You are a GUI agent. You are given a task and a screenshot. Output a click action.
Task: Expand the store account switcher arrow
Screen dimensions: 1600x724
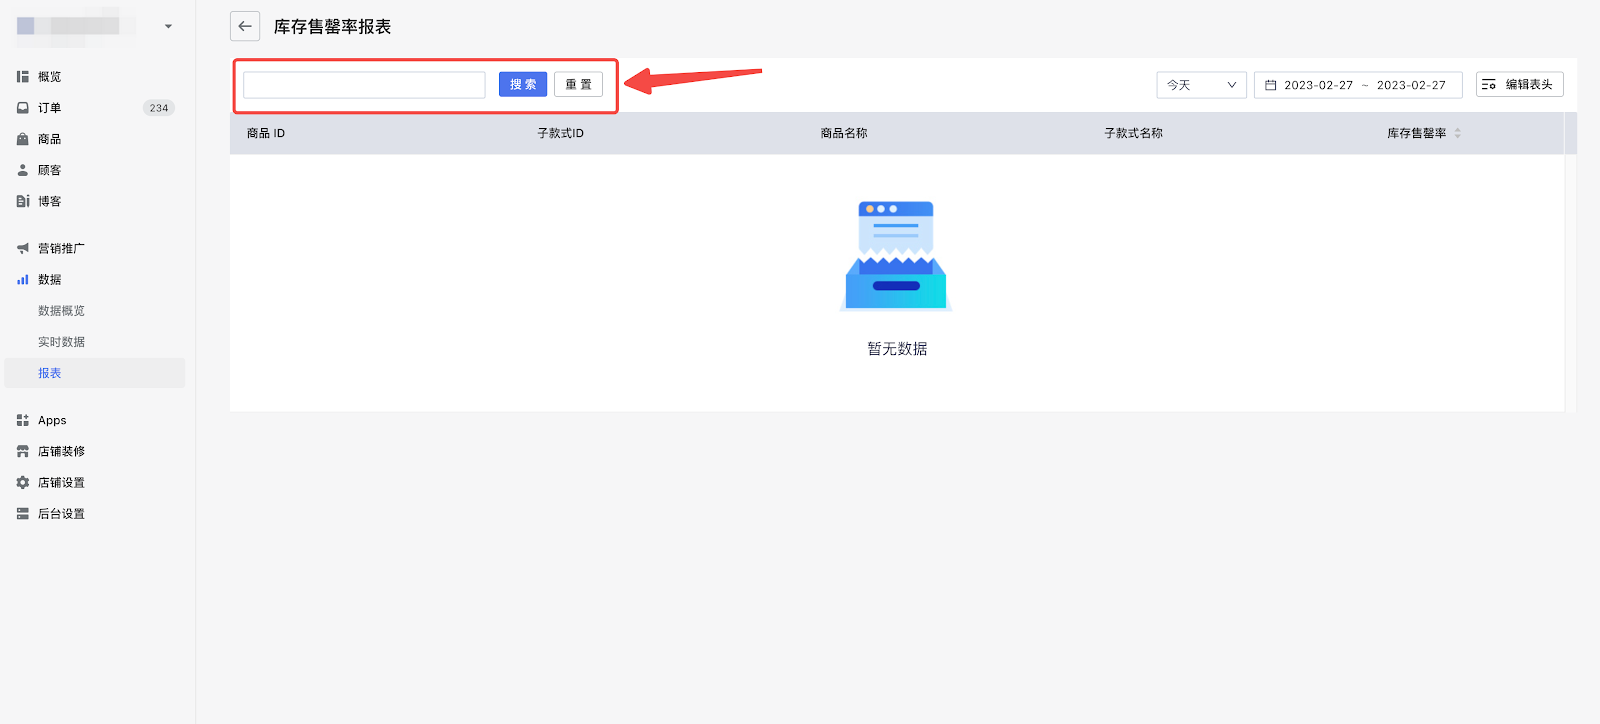click(x=168, y=26)
